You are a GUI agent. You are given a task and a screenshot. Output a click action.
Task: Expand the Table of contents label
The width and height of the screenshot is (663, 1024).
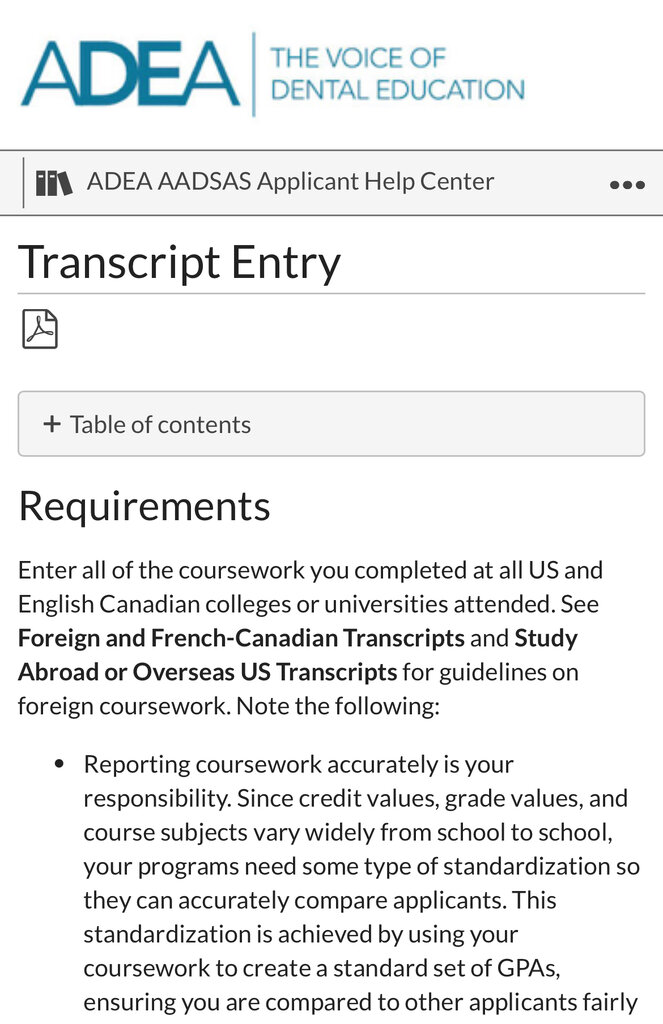click(160, 424)
